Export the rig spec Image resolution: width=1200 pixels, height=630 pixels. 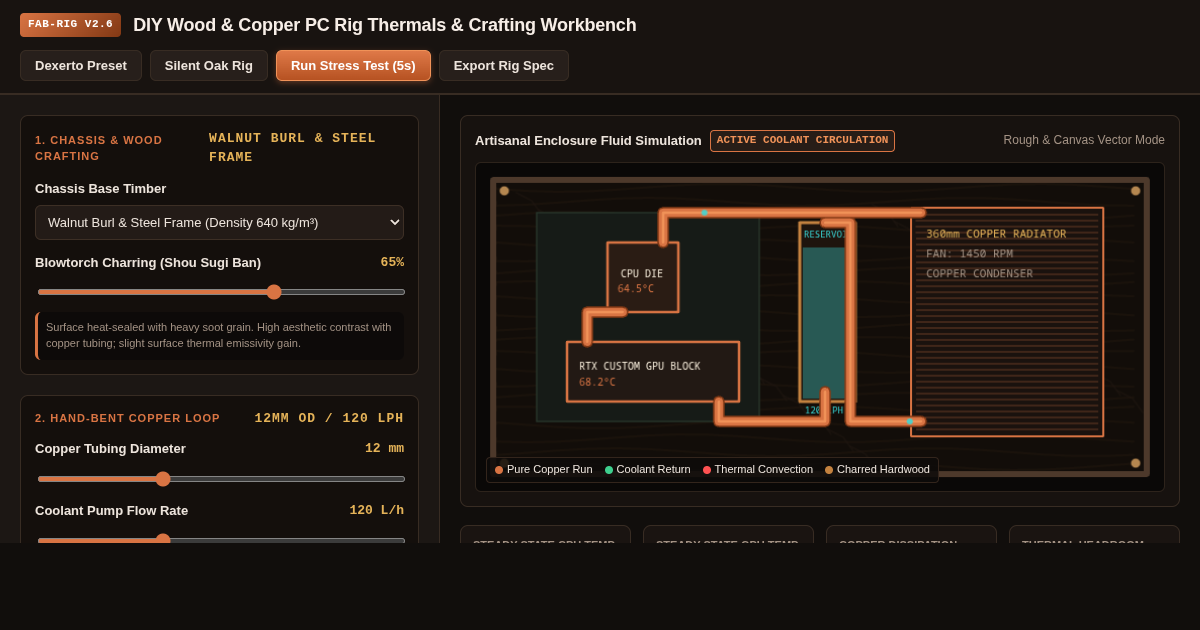click(x=504, y=66)
